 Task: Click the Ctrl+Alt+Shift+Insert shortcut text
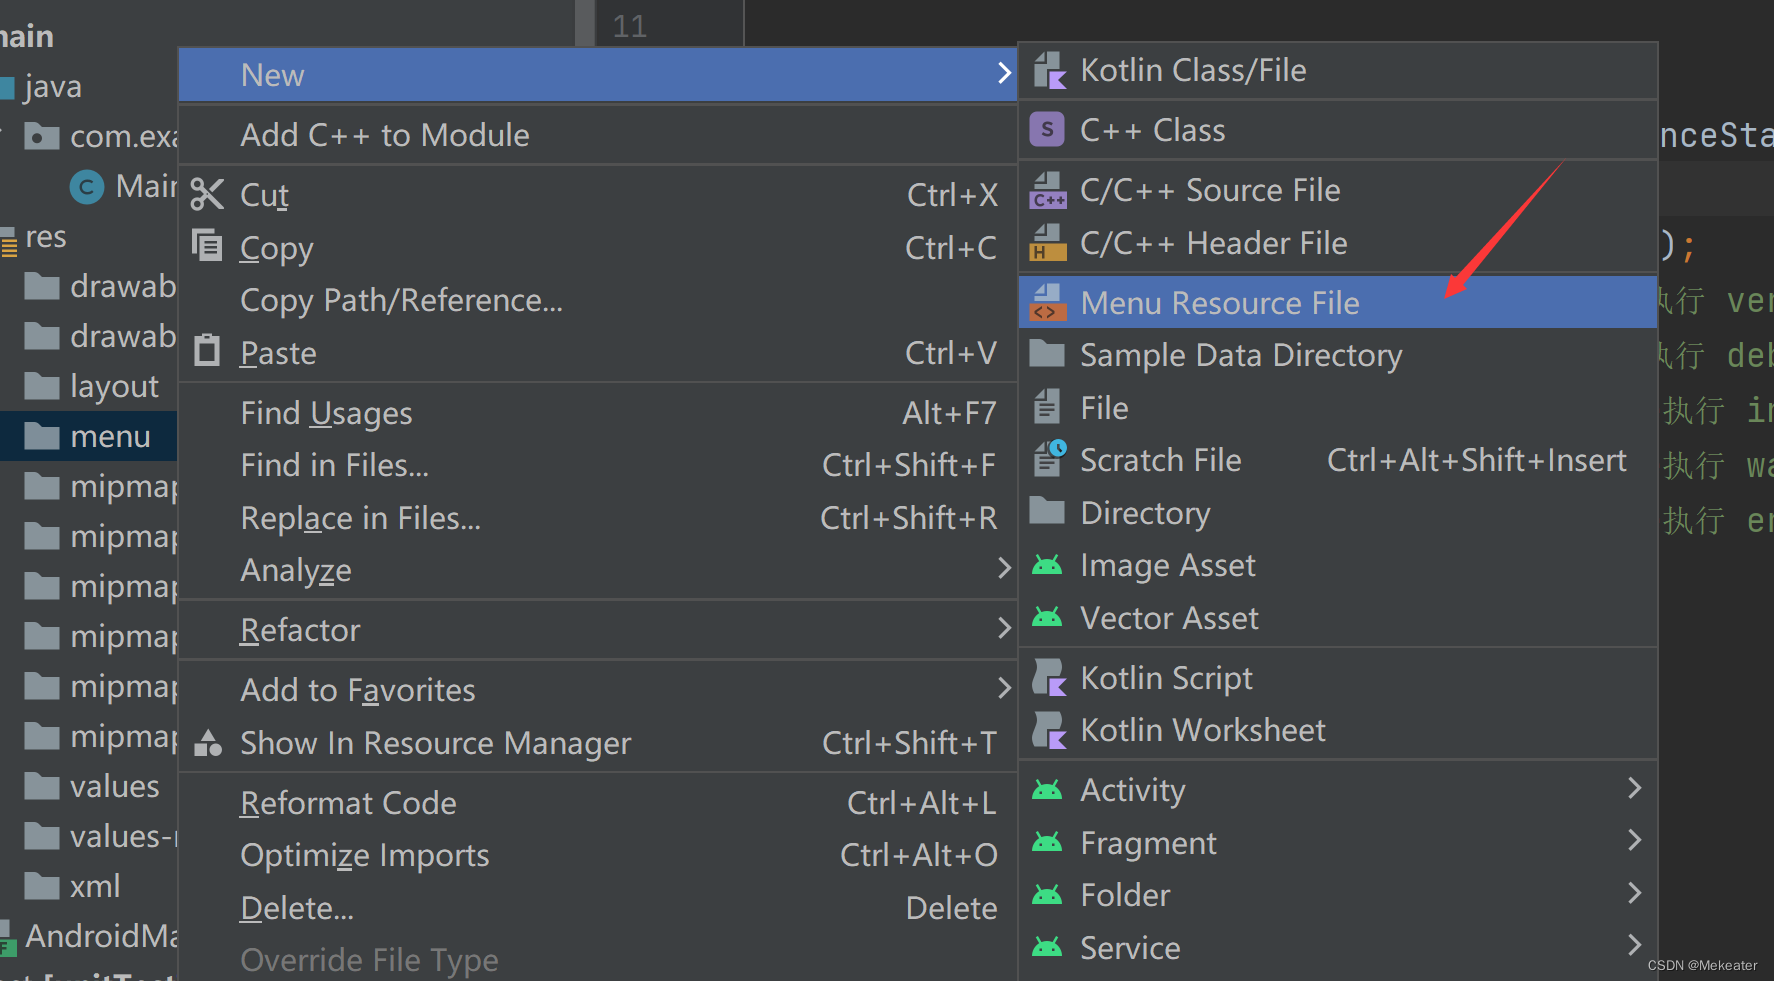click(1477, 460)
